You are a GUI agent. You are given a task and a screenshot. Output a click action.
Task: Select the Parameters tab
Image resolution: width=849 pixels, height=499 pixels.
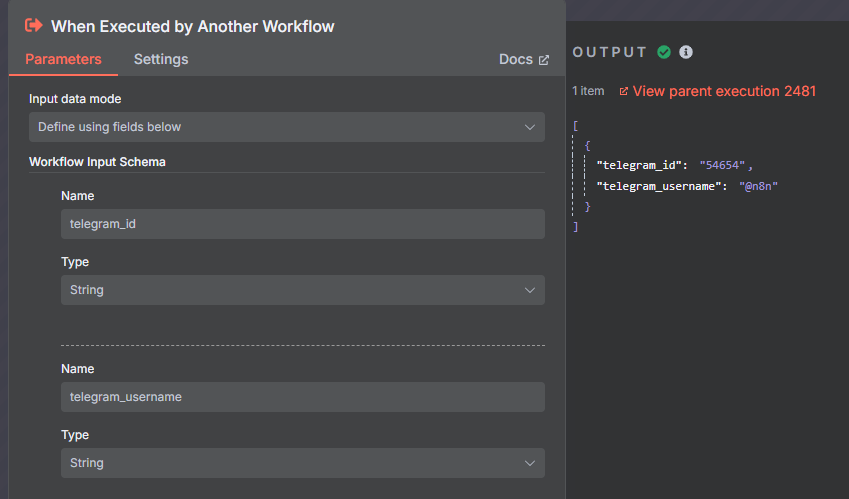tap(63, 59)
